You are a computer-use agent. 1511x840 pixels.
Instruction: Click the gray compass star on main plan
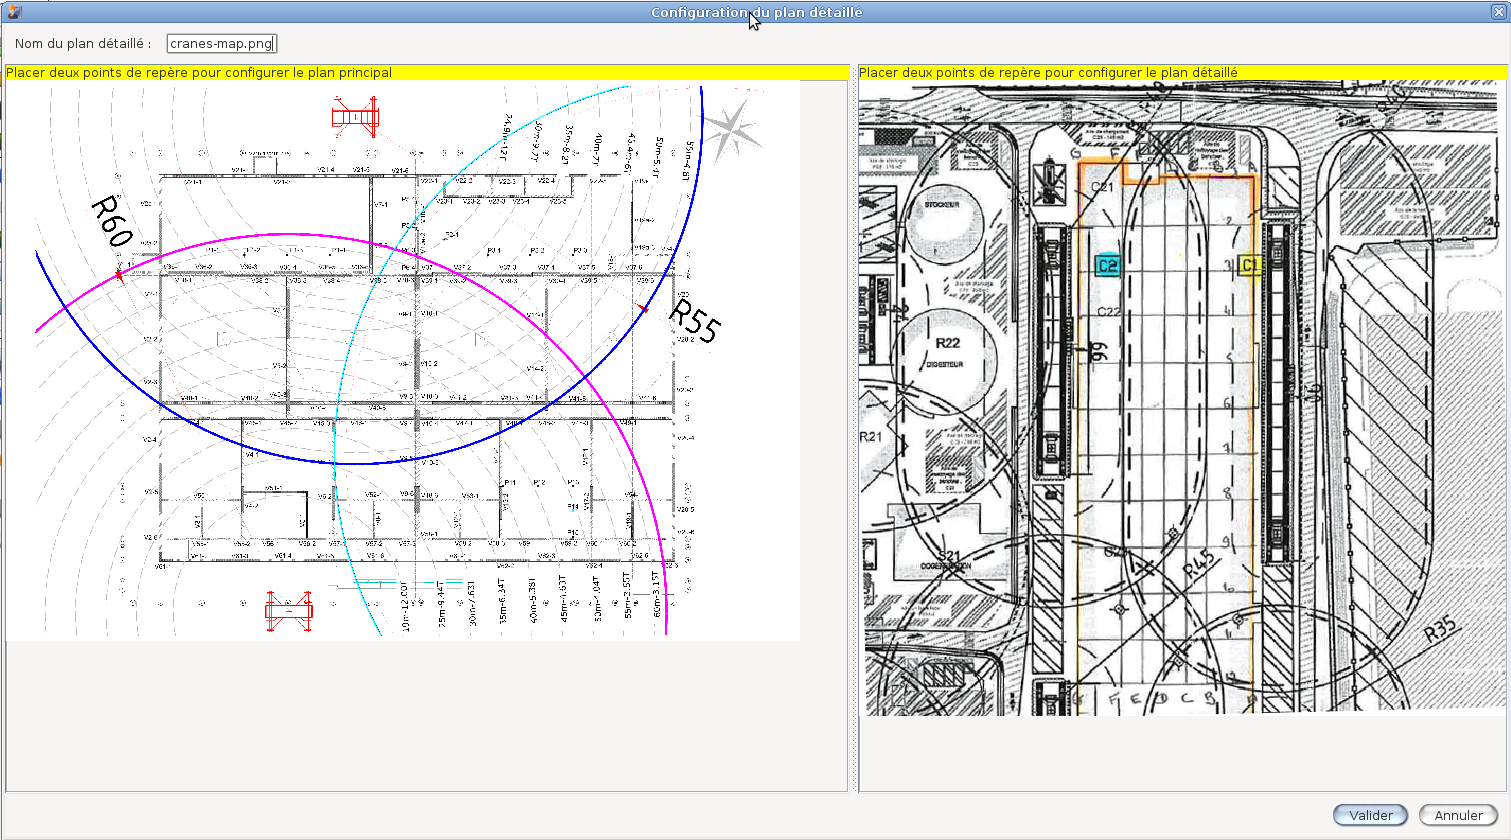tap(731, 129)
